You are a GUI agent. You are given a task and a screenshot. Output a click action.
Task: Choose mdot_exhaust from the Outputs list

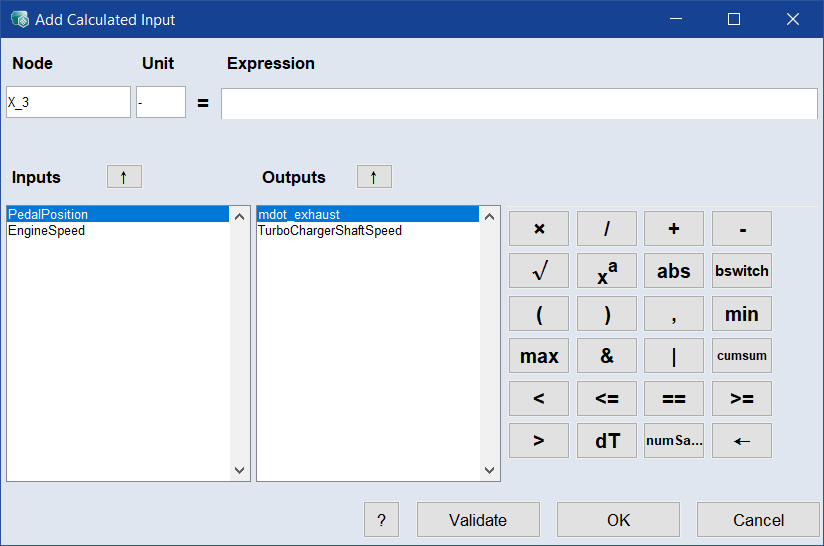pyautogui.click(x=298, y=215)
